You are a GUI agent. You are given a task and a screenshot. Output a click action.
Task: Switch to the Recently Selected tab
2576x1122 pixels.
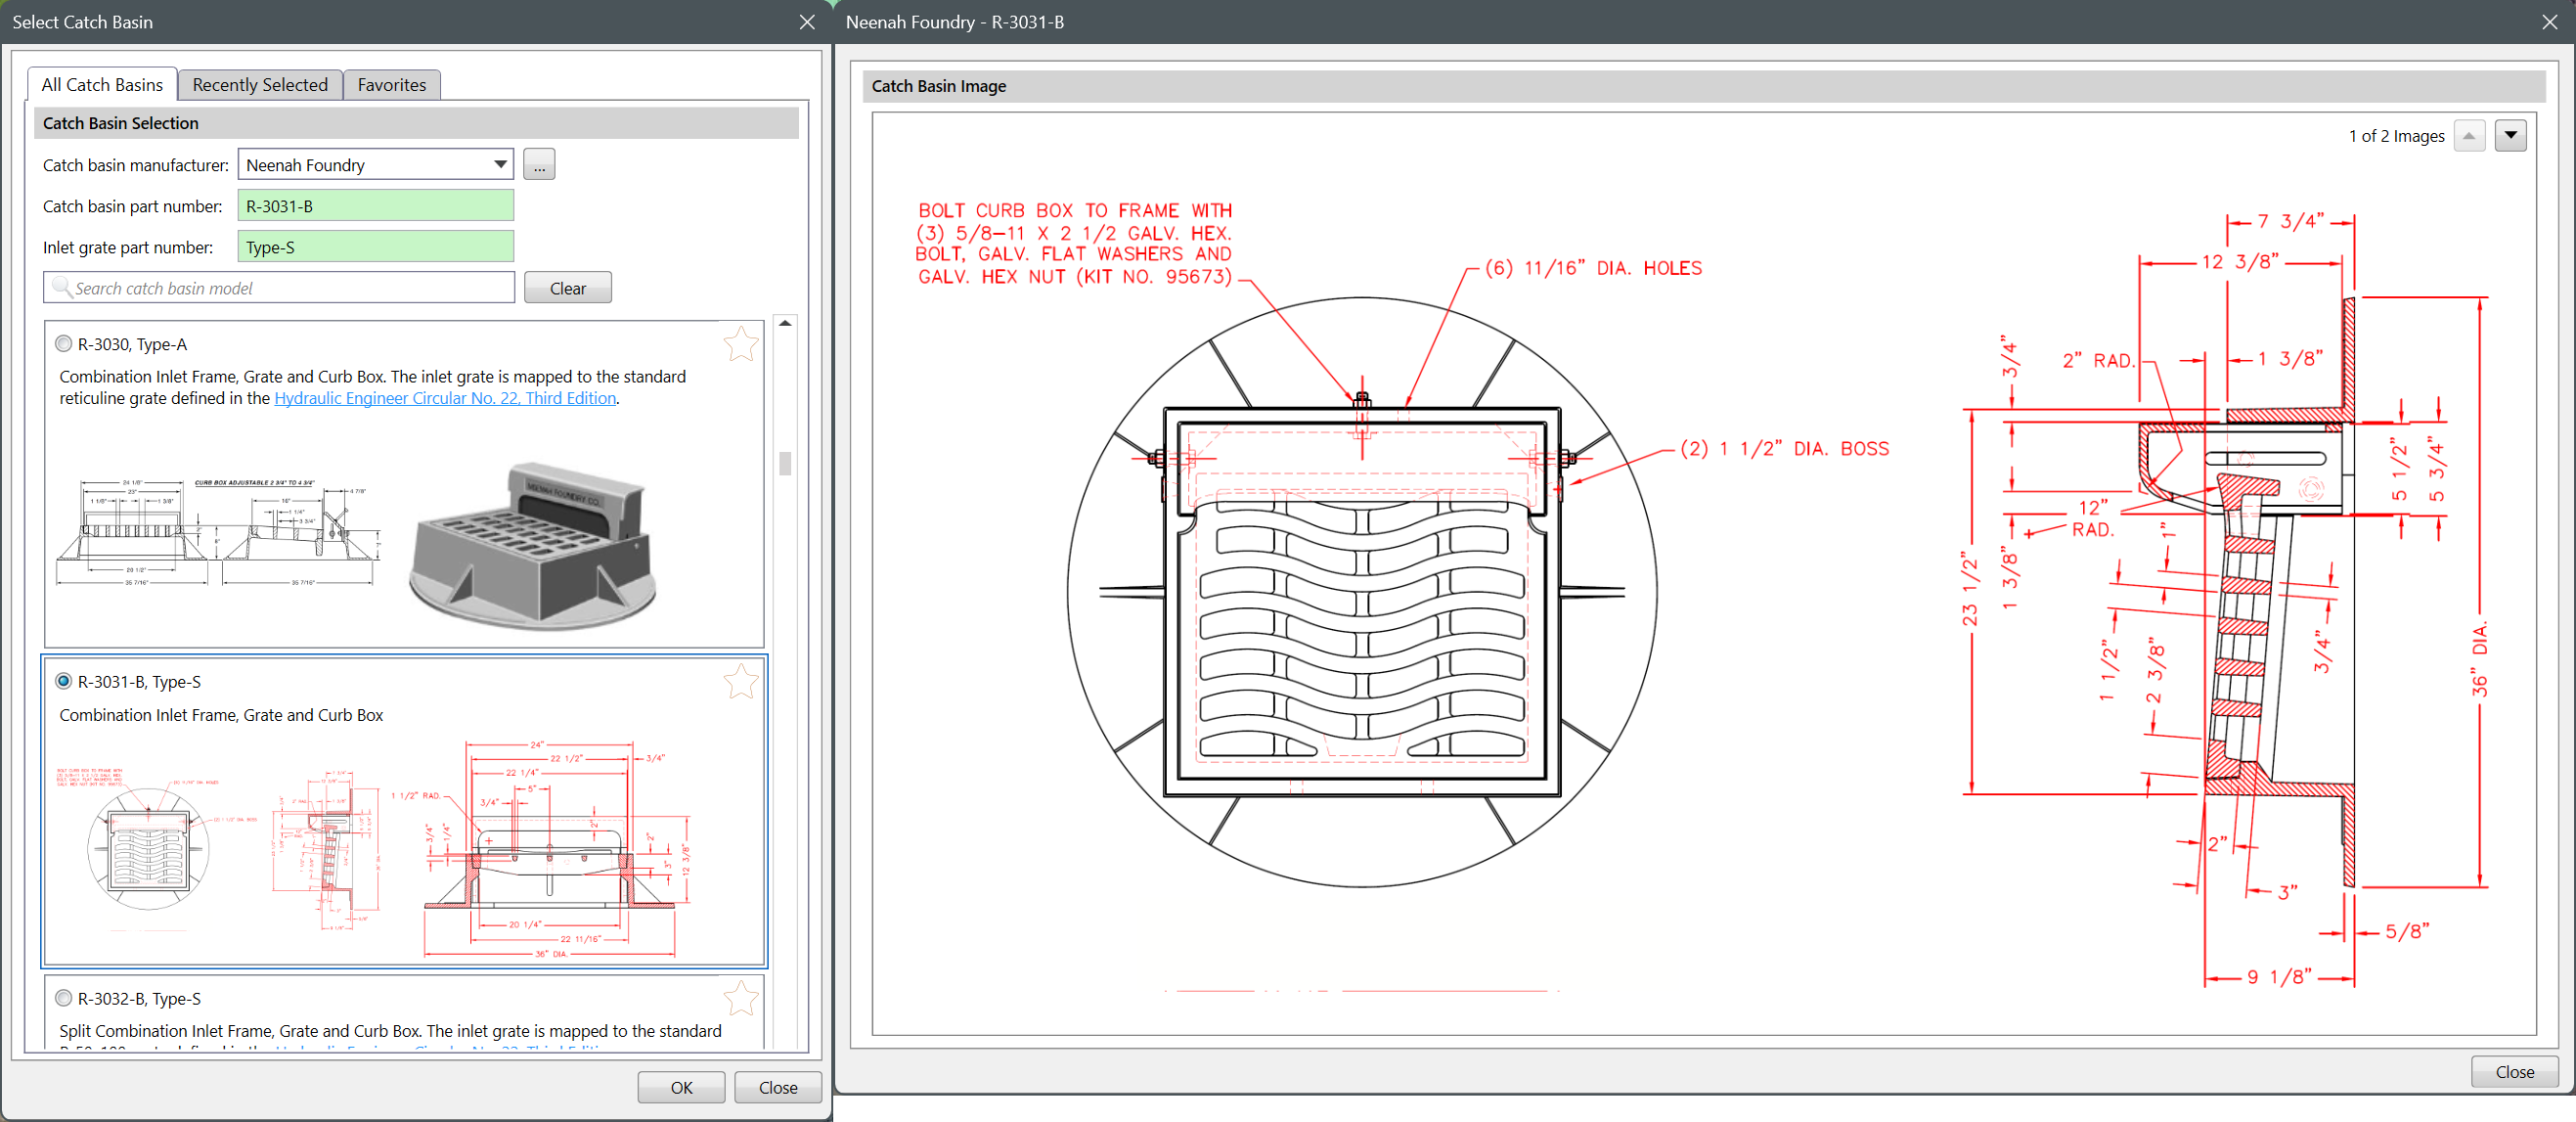click(x=260, y=85)
